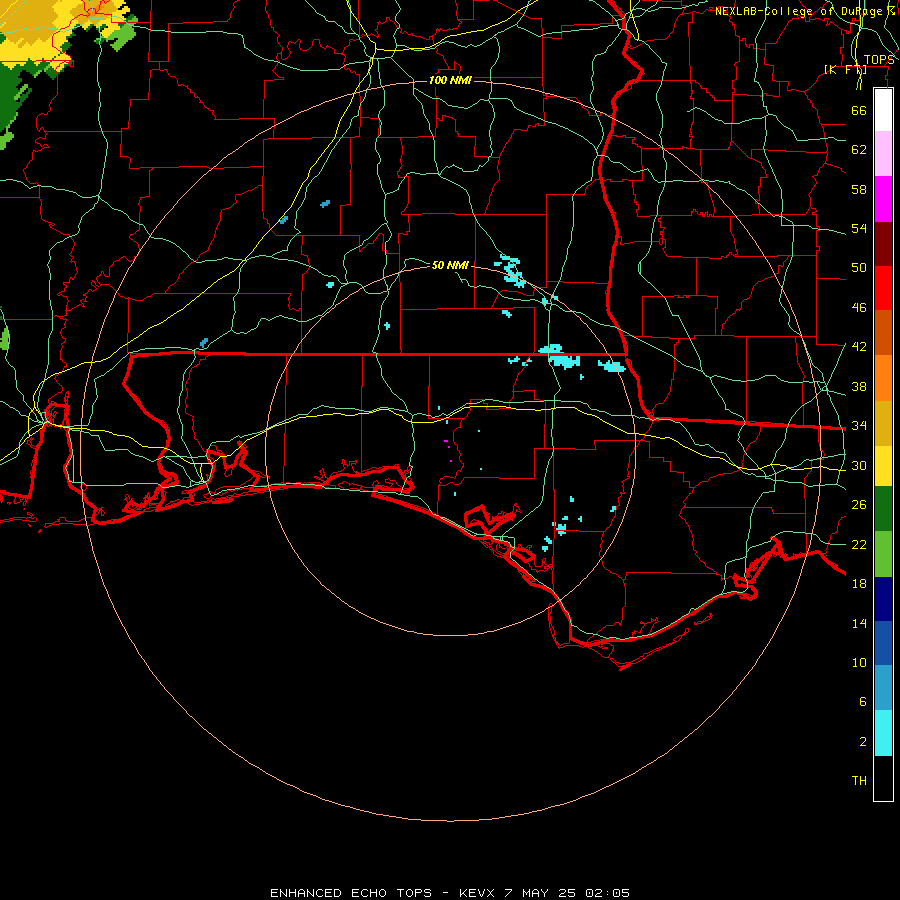
Task: Select the bright yellow legend swatch
Action: (x=883, y=466)
